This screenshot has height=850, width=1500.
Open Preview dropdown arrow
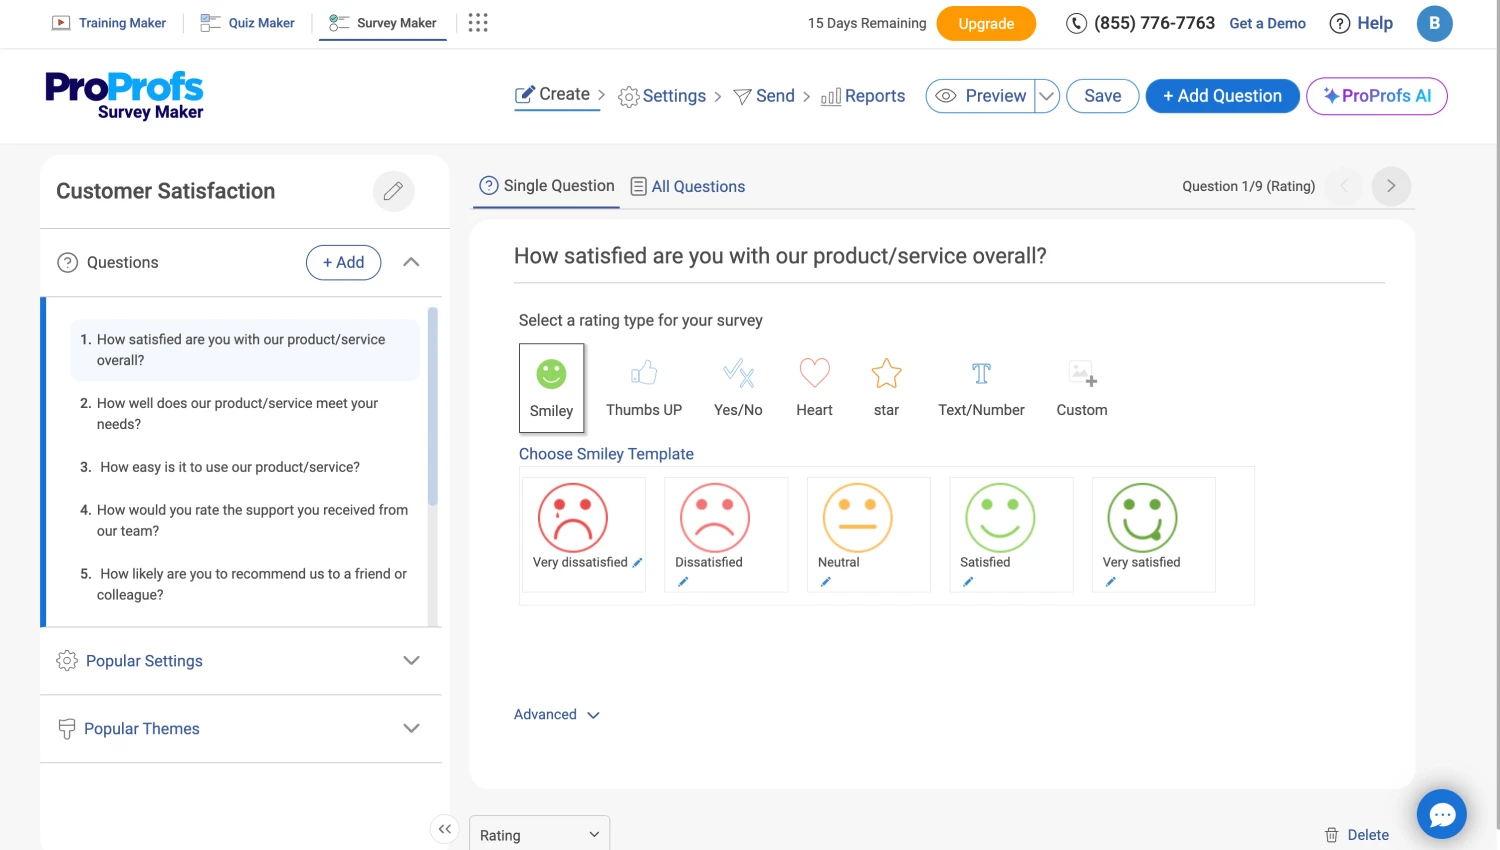click(x=1046, y=96)
